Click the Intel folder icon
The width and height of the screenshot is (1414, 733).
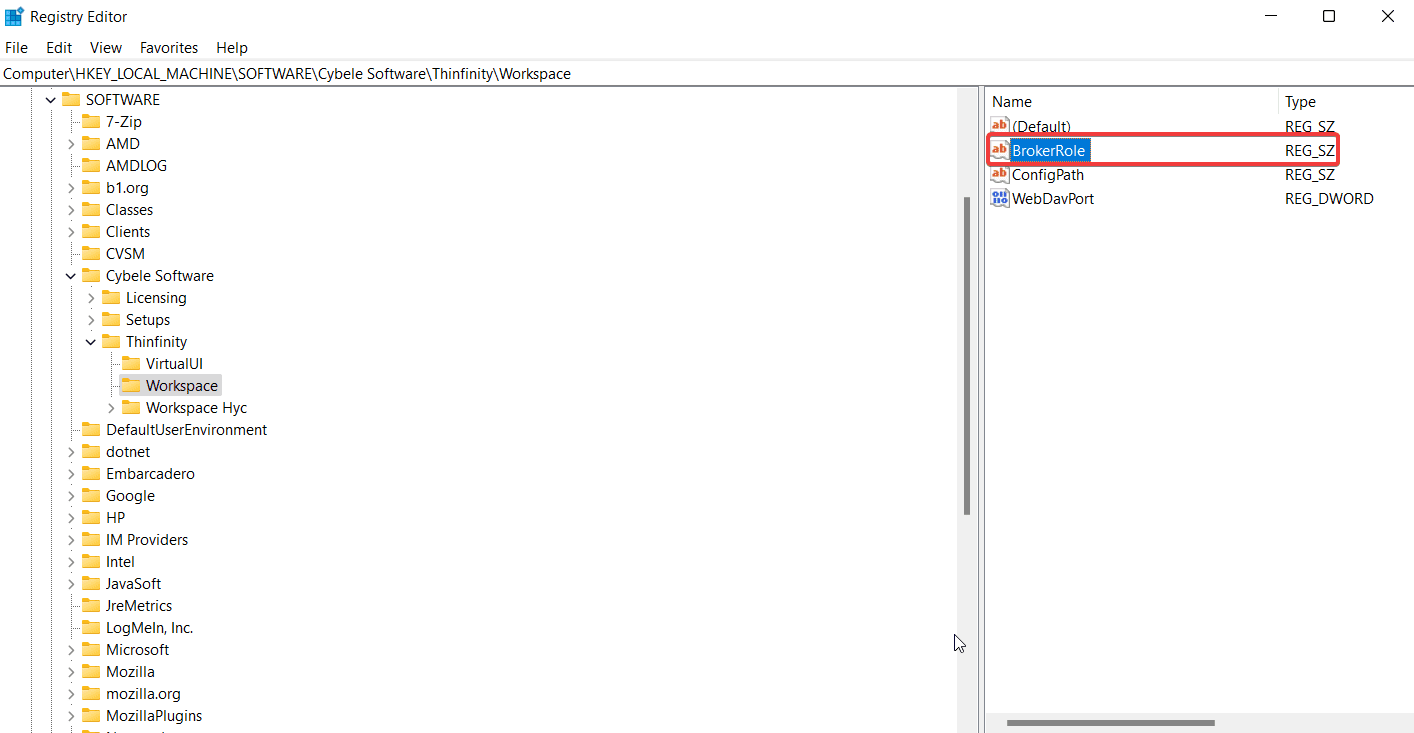click(x=91, y=562)
